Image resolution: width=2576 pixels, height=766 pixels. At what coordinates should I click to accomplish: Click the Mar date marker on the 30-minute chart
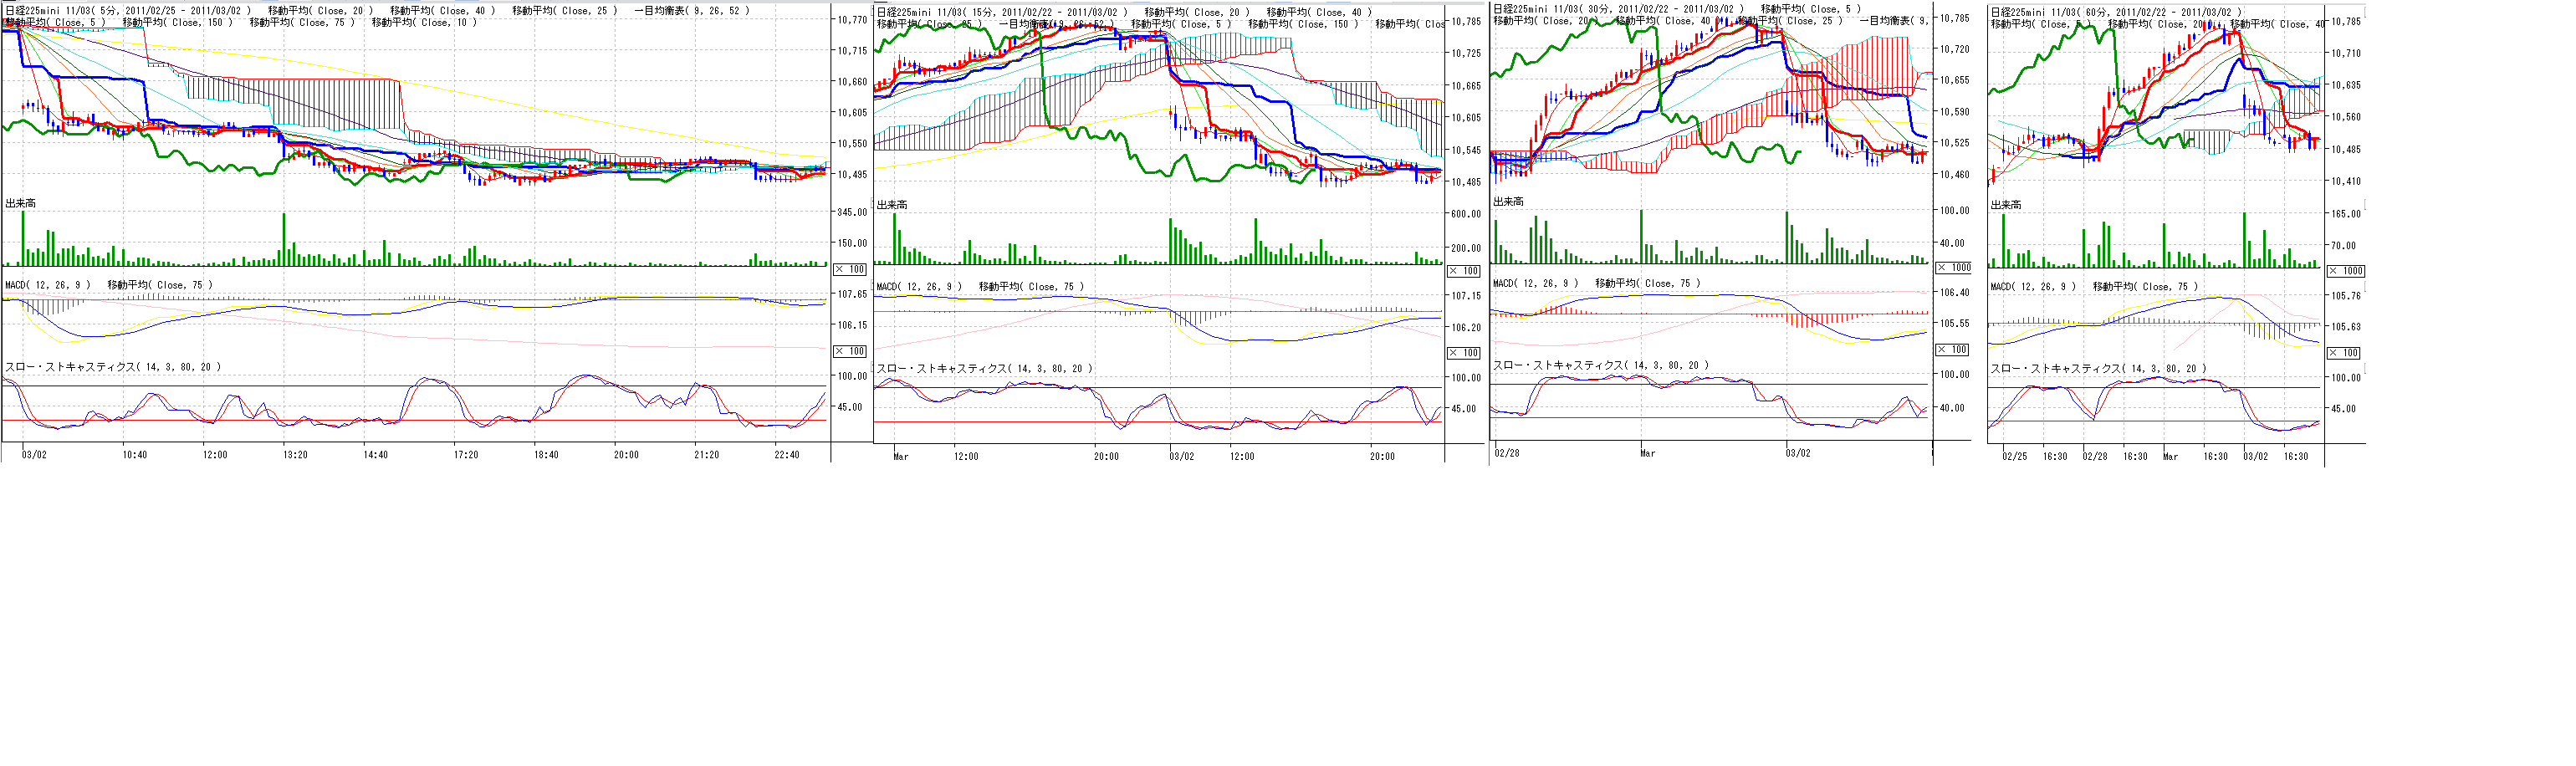coord(1648,454)
